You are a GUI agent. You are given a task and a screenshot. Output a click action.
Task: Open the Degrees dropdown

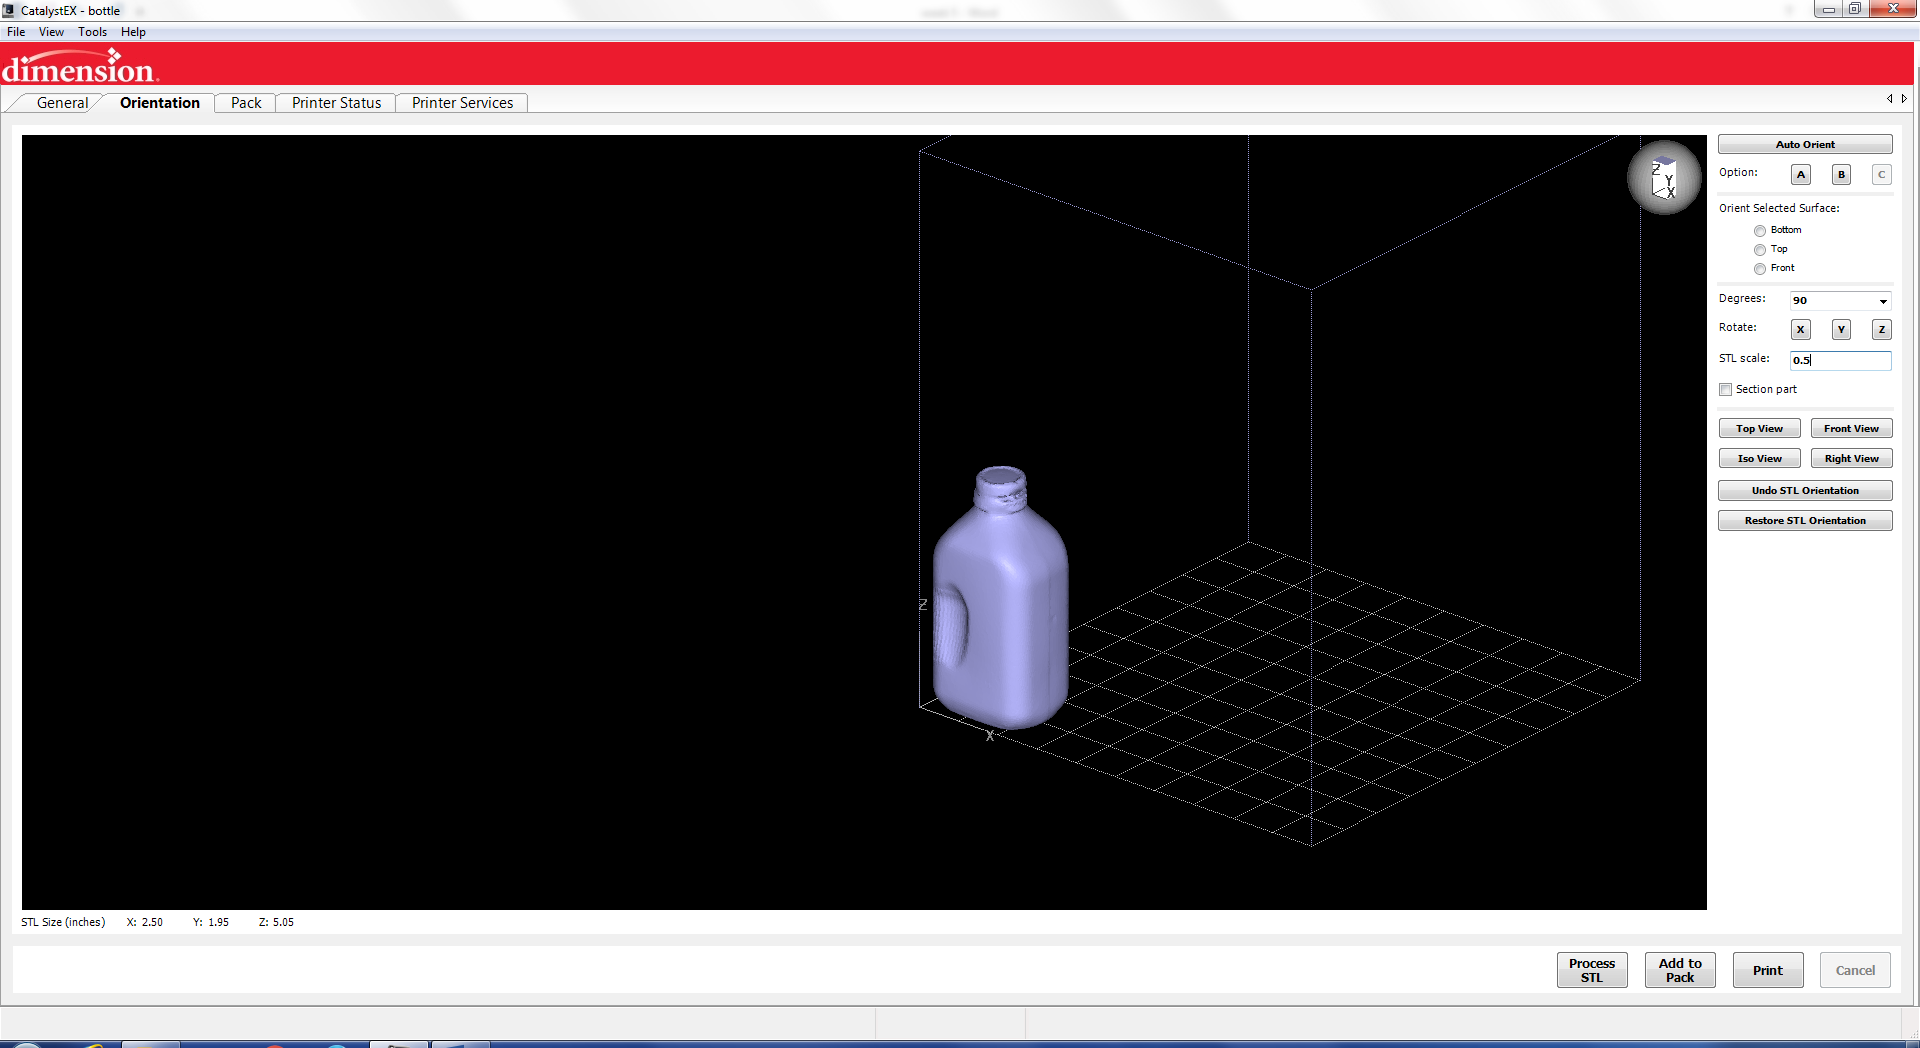point(1883,301)
